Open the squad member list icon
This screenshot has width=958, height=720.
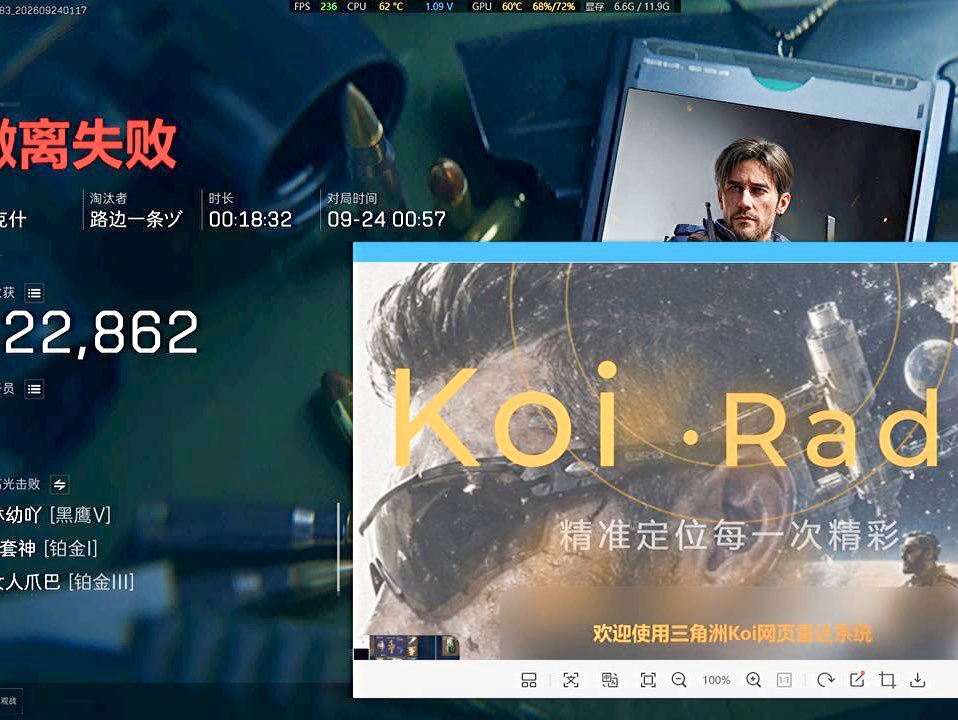[x=34, y=389]
